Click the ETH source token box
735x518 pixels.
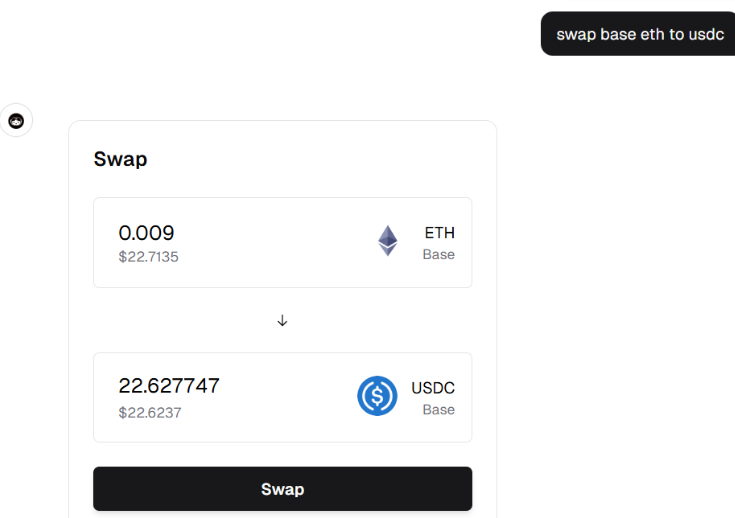tap(282, 242)
